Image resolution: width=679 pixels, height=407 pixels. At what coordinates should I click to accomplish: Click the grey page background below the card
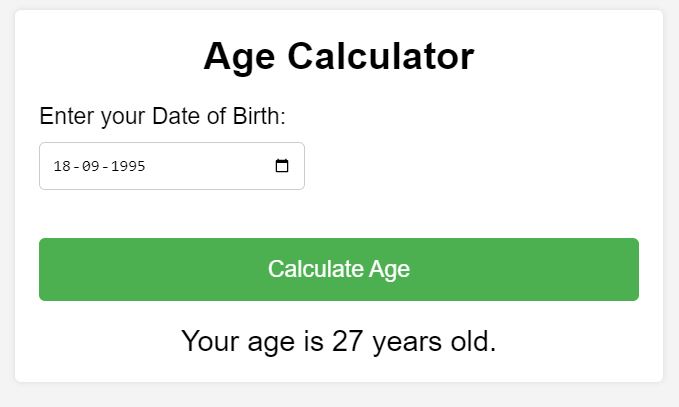tap(339, 396)
